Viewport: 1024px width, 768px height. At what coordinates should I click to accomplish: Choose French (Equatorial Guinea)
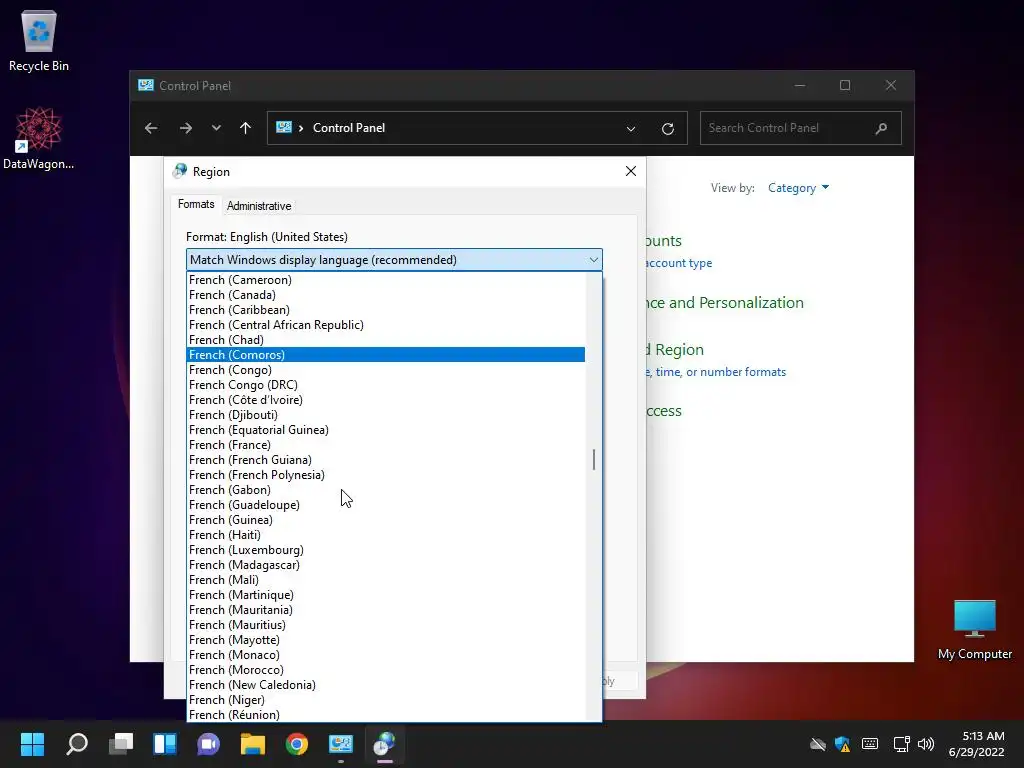385,430
